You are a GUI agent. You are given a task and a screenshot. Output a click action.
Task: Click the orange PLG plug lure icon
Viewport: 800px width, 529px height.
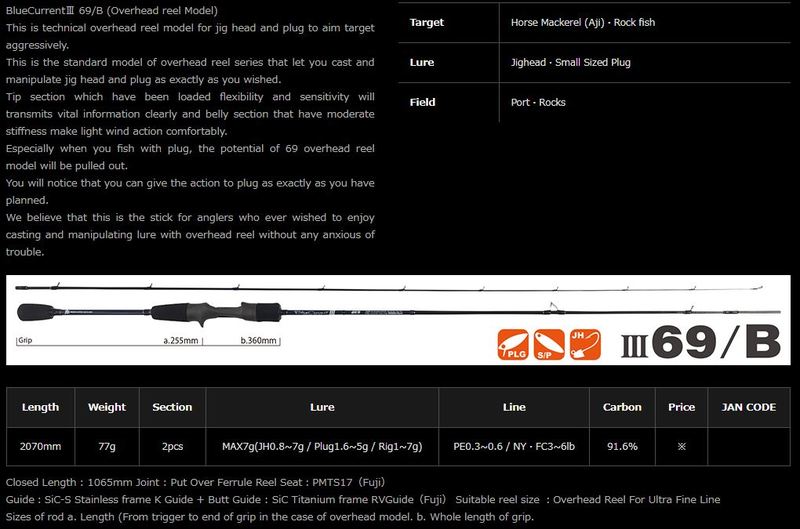(x=513, y=344)
